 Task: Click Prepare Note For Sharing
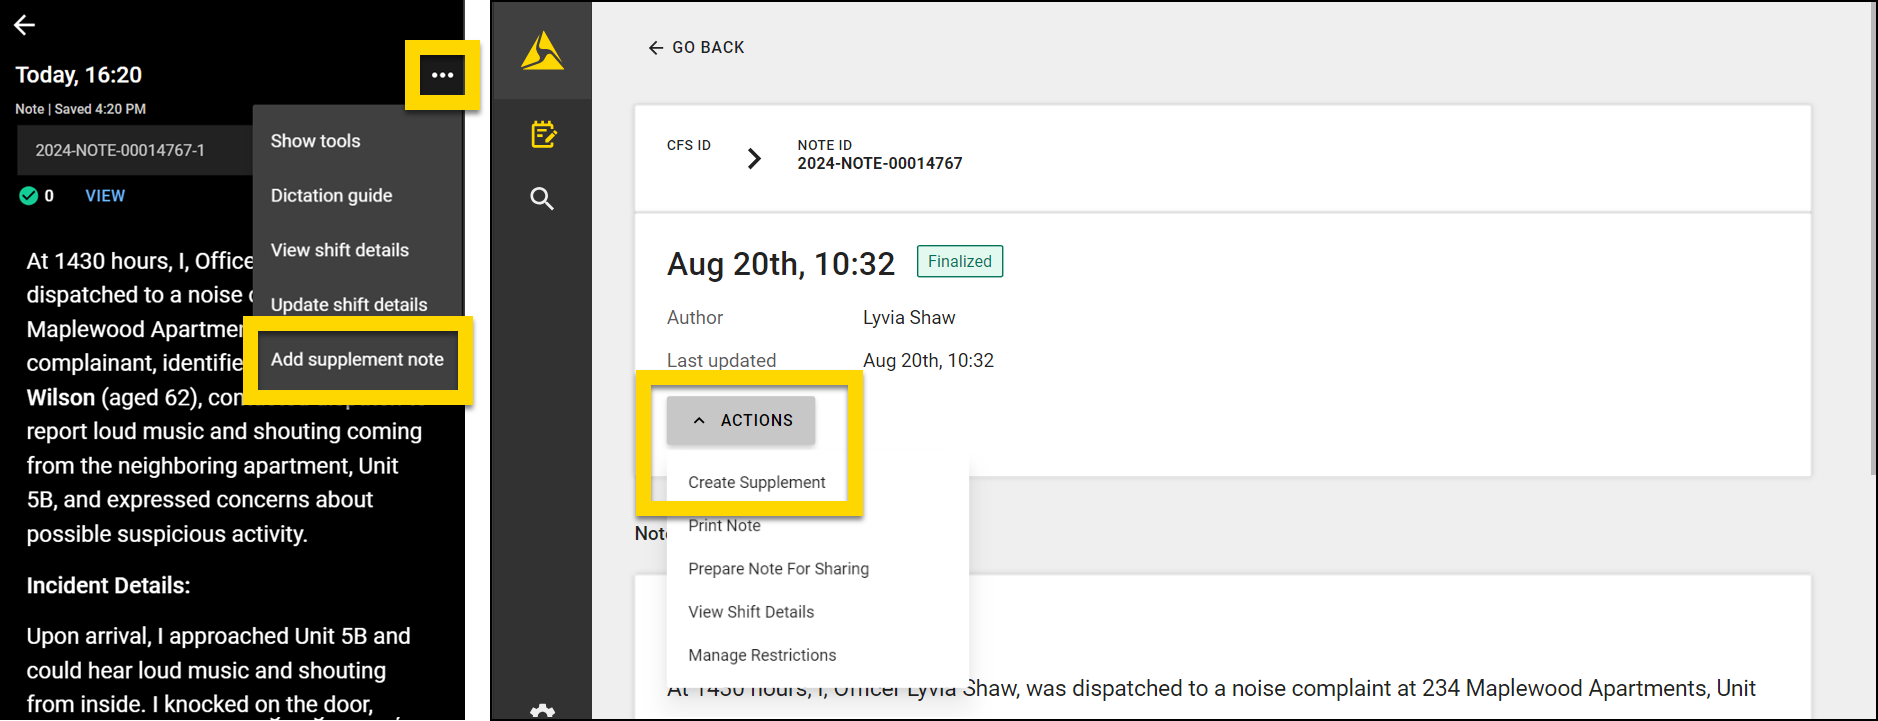tap(778, 569)
